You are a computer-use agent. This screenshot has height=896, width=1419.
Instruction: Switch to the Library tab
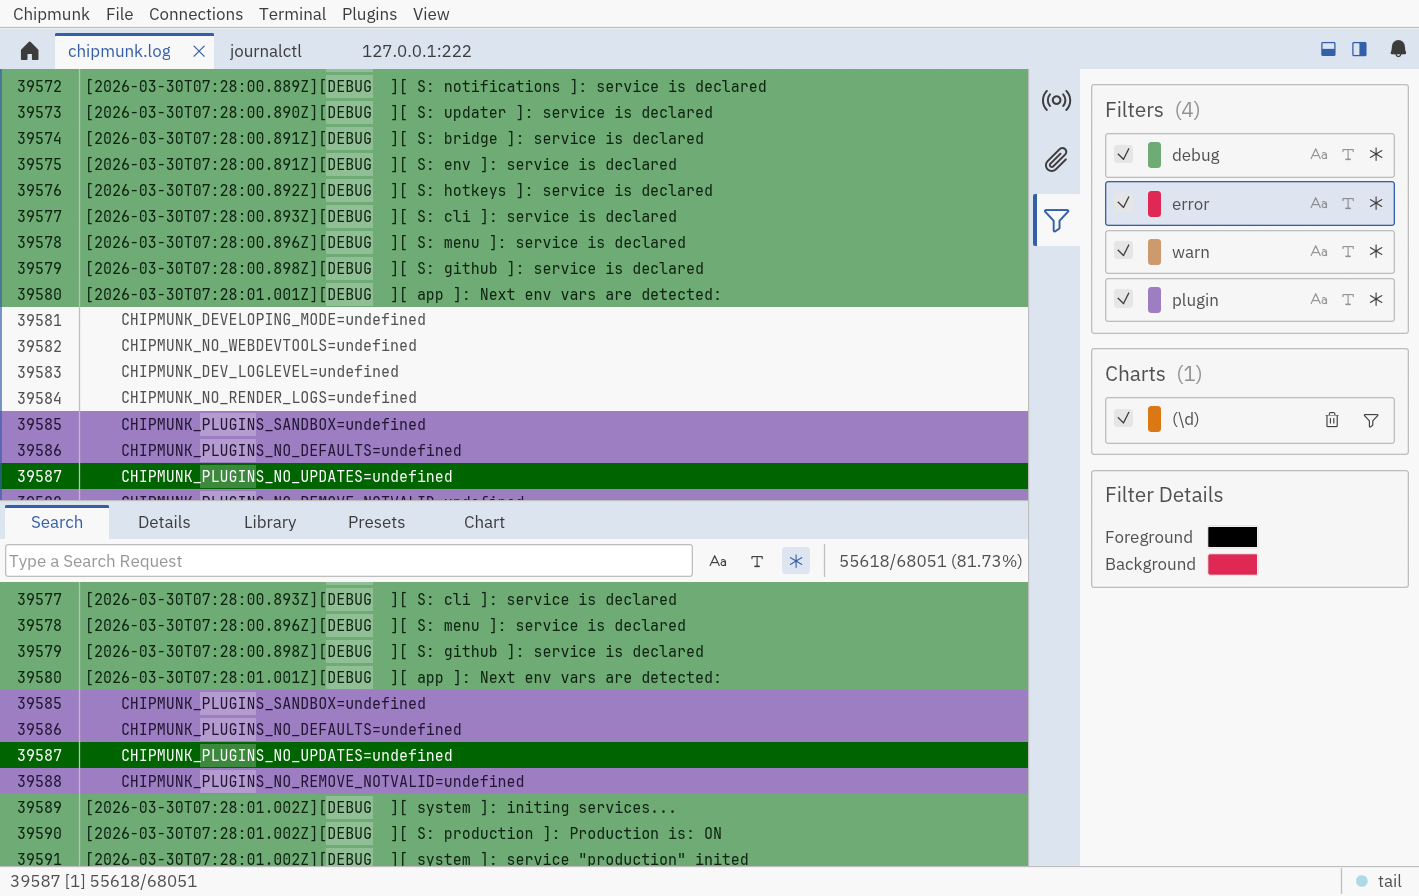[270, 522]
